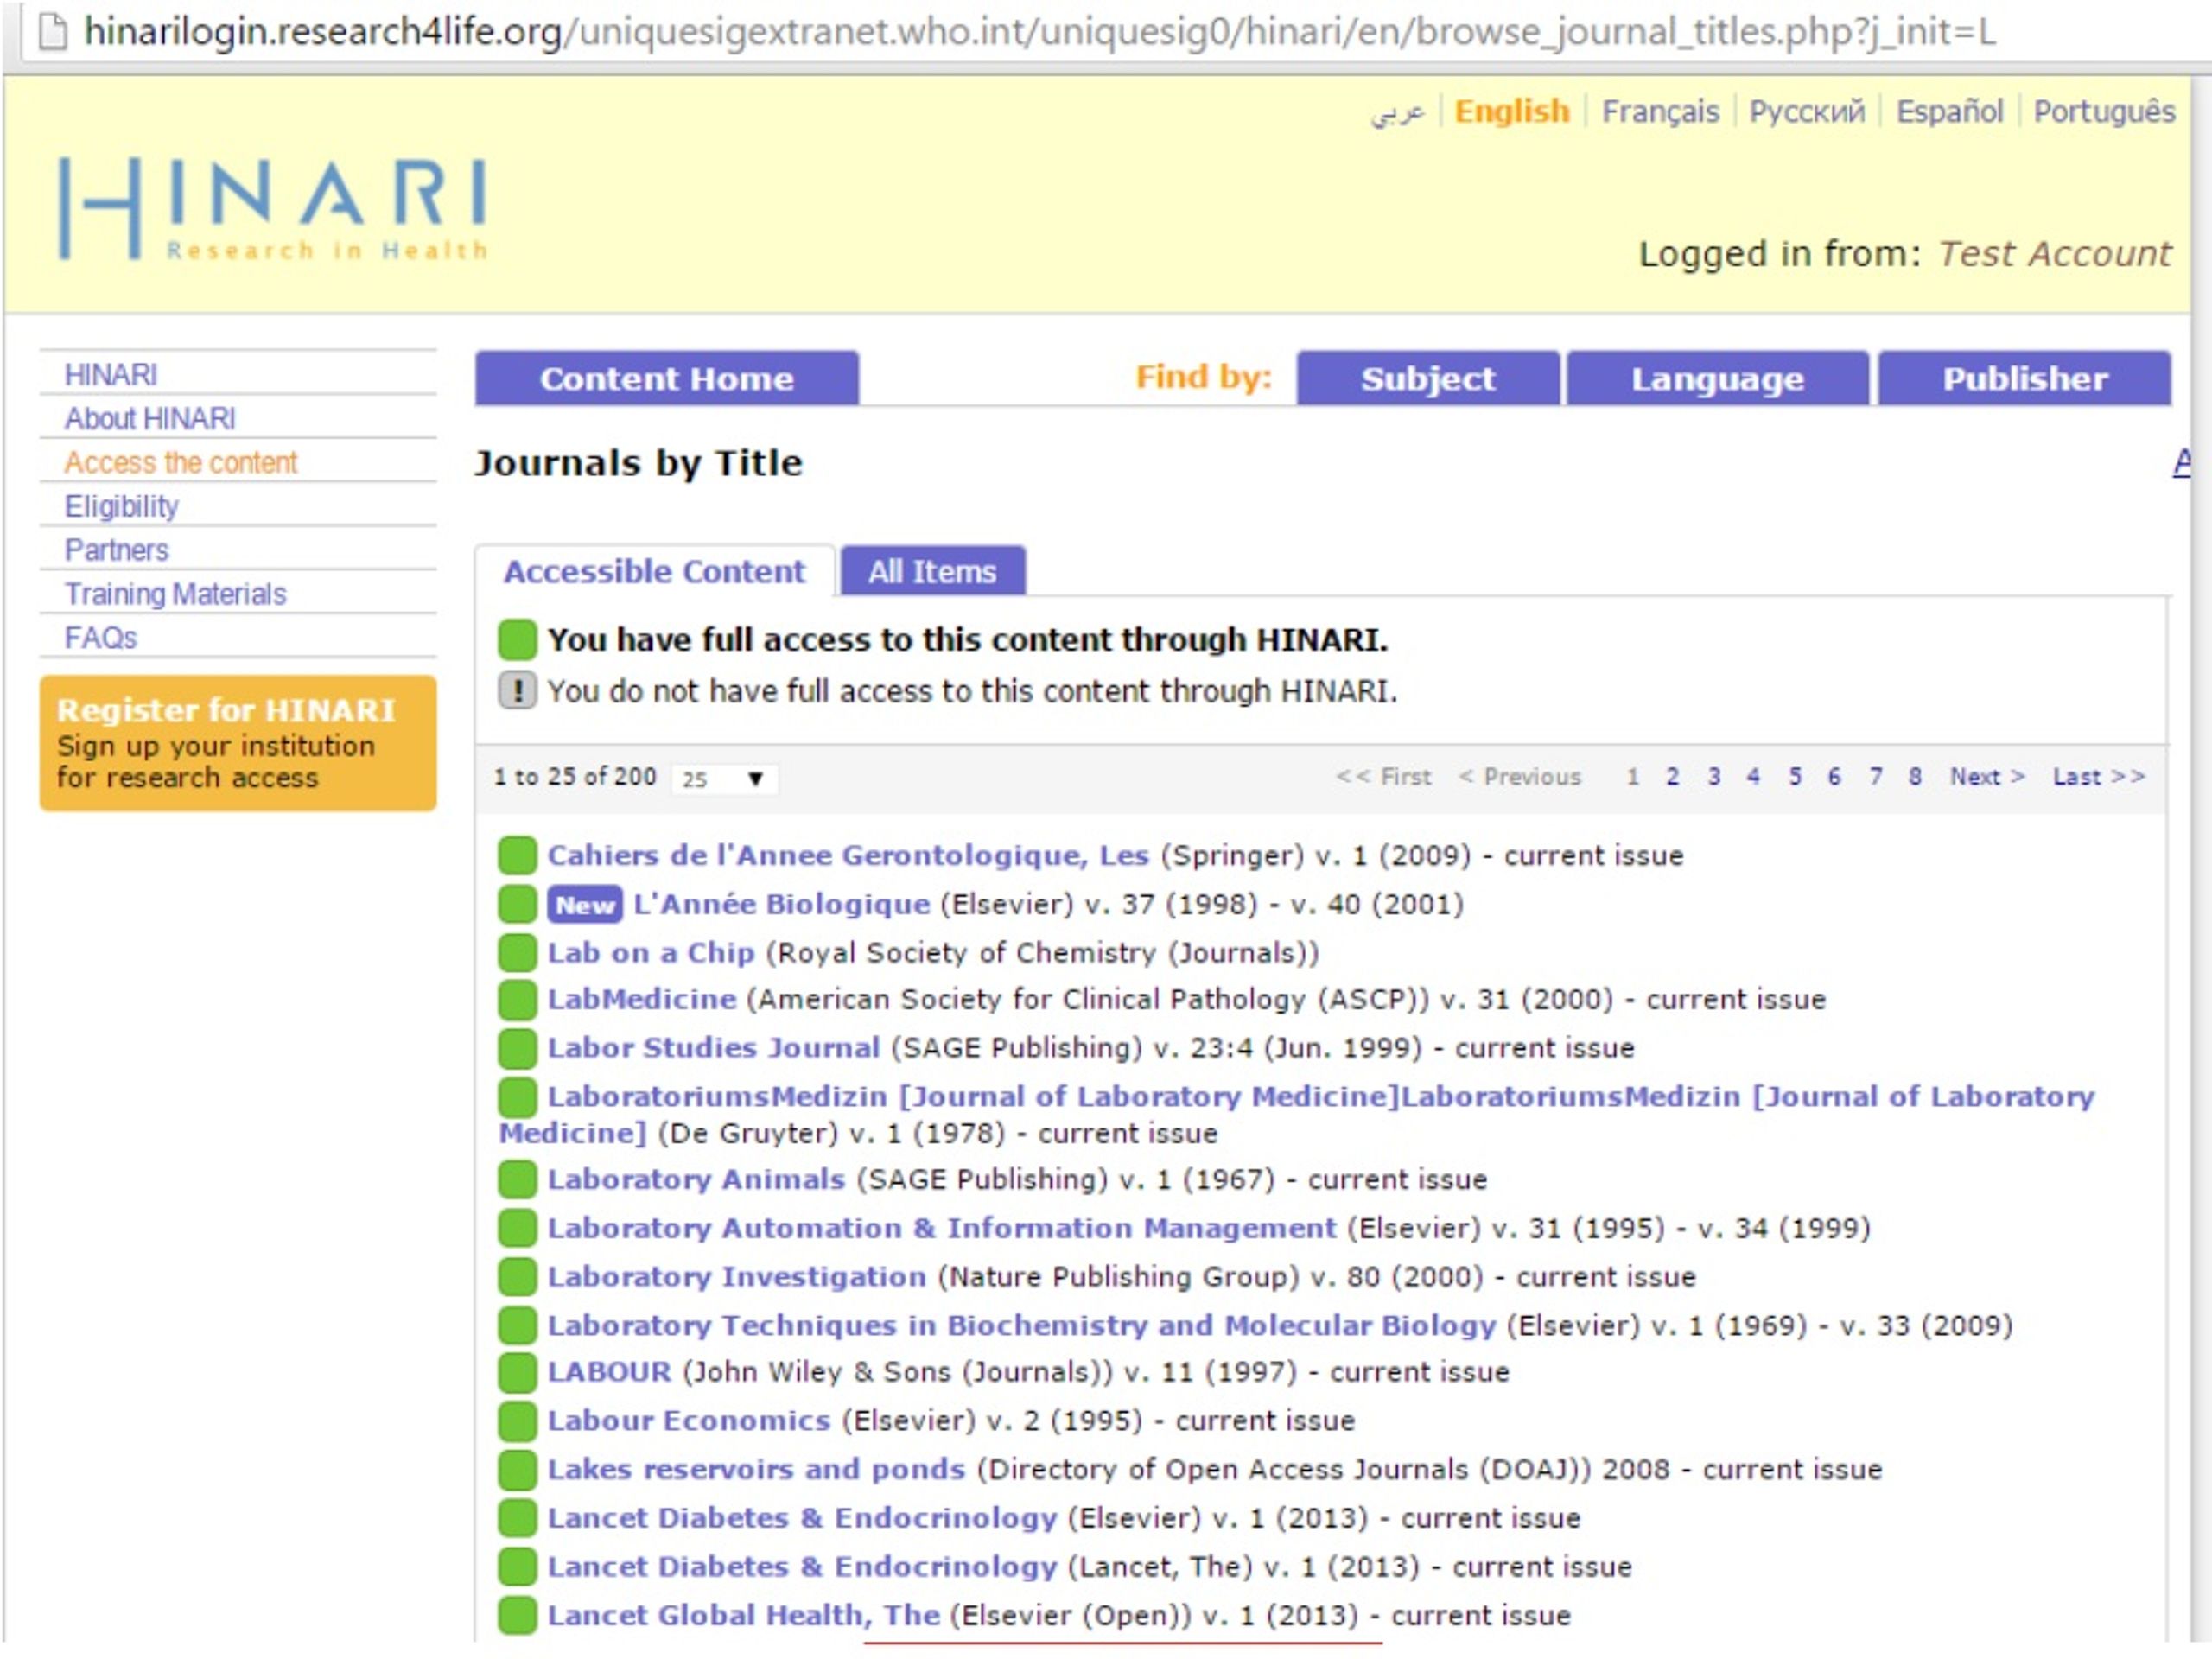
Task: Click green access icon beside Laboratory Investigation
Action: pos(518,1277)
